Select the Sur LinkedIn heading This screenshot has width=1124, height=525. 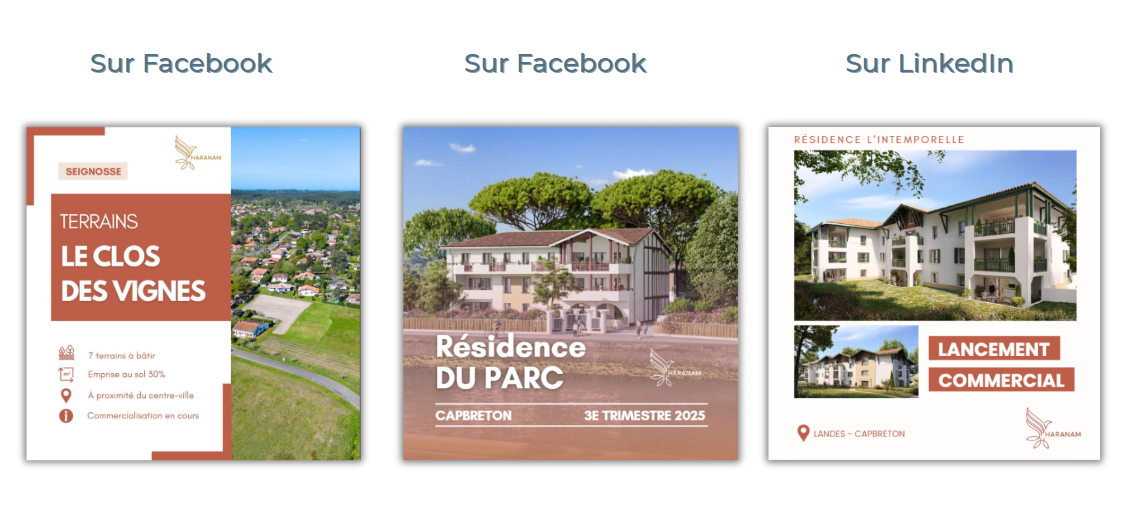930,63
